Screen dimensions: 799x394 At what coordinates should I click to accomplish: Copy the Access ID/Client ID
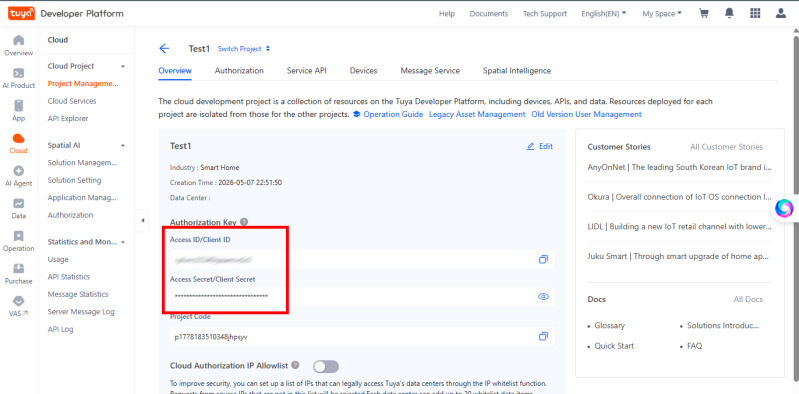[x=543, y=259]
